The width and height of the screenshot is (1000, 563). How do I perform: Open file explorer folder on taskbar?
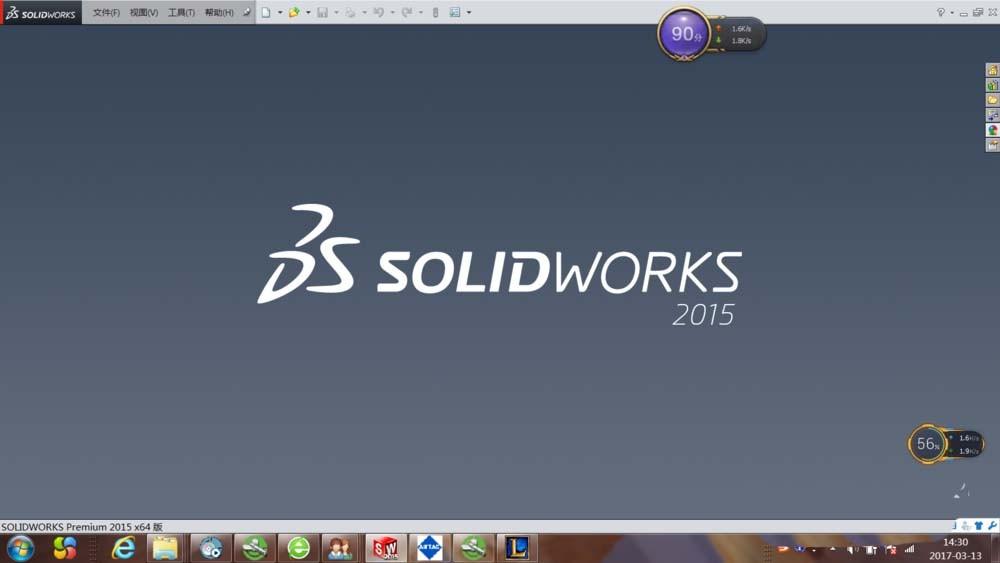point(165,548)
